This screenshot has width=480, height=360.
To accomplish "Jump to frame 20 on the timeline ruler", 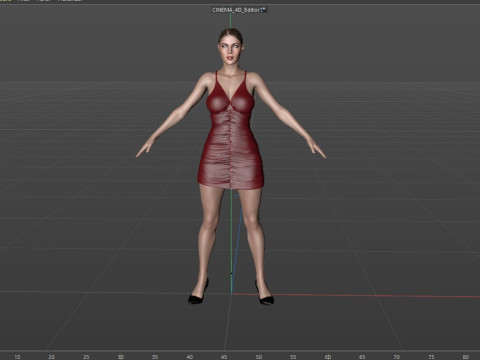I will (x=52, y=357).
